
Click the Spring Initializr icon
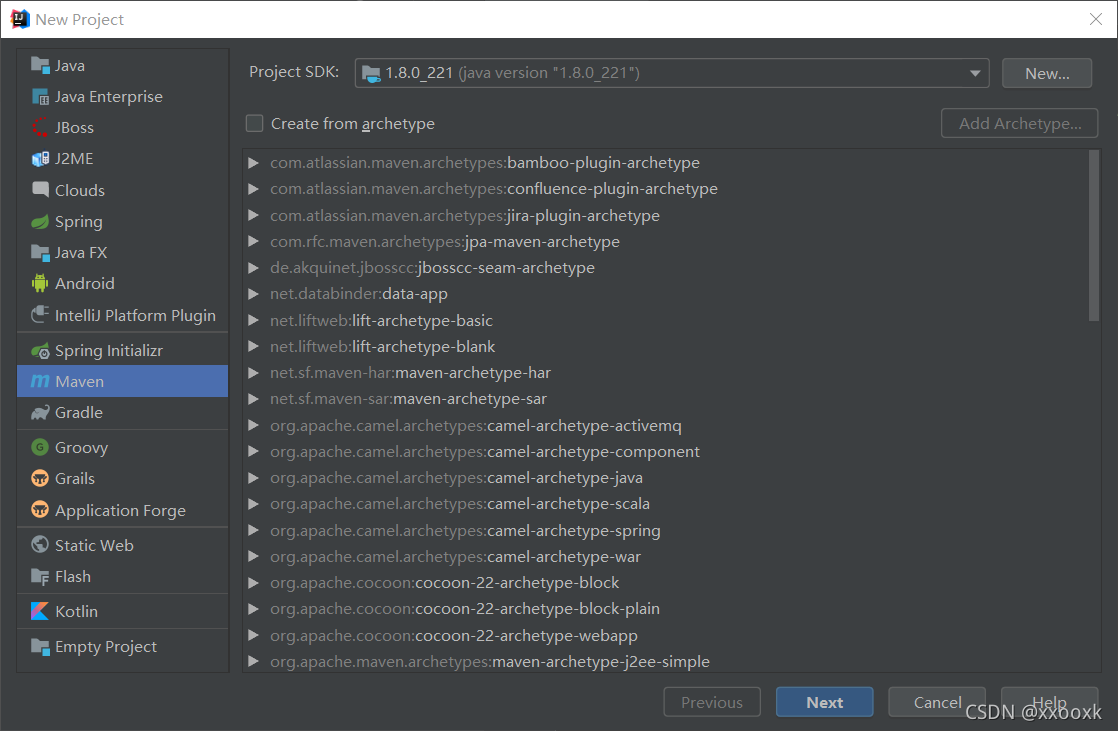40,350
